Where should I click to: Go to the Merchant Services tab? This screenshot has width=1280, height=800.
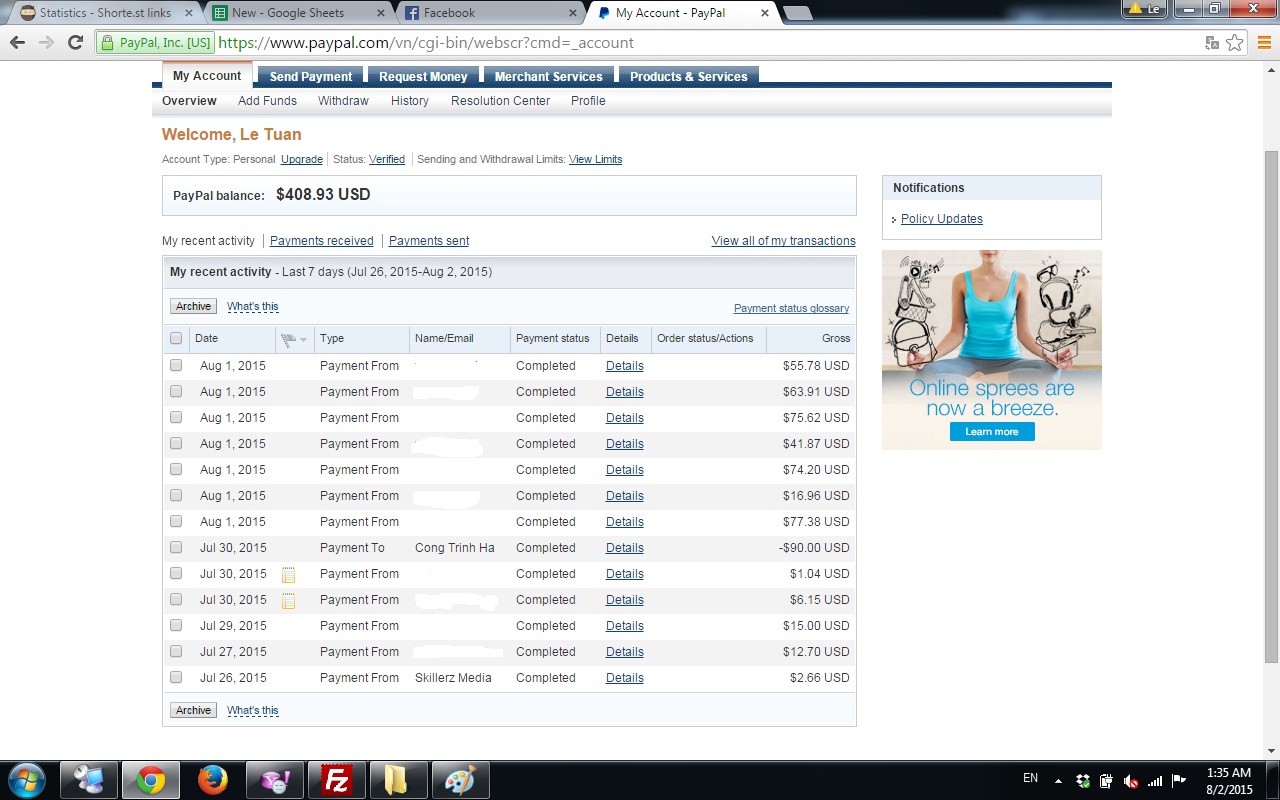tap(548, 76)
